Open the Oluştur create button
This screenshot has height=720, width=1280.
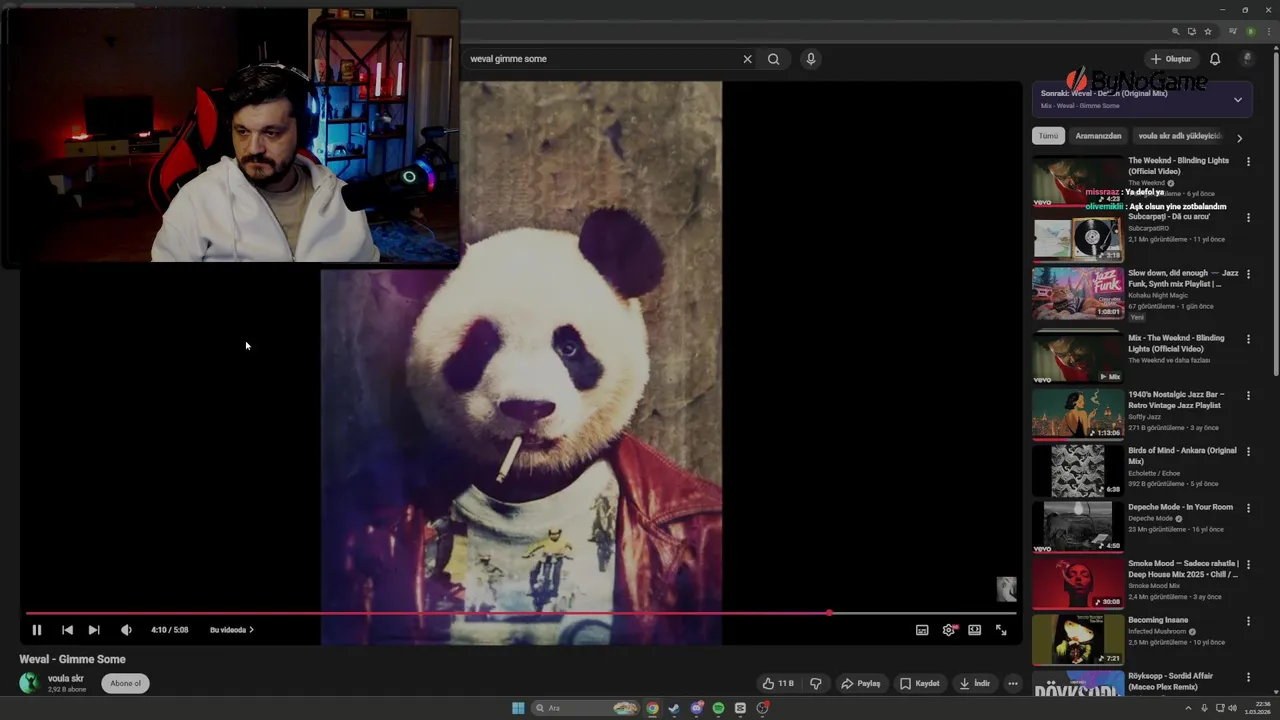(x=1170, y=59)
